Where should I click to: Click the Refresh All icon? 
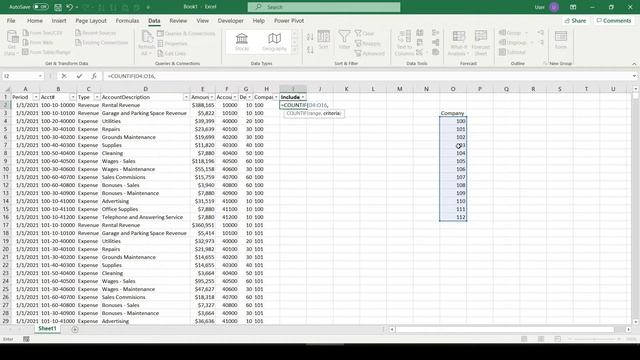click(x=146, y=36)
